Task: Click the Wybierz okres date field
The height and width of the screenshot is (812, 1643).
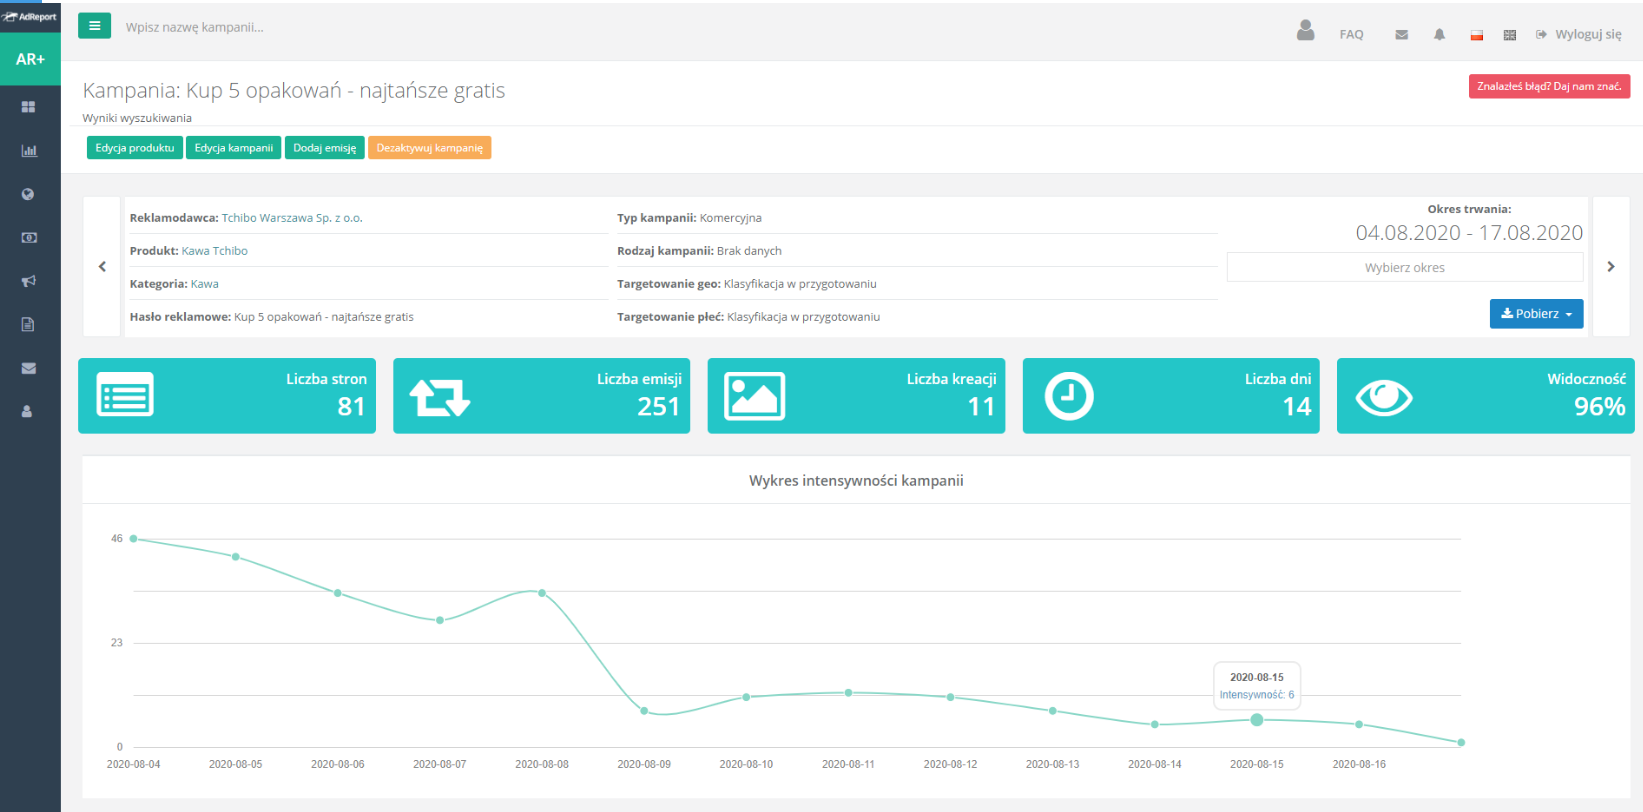Action: point(1404,267)
